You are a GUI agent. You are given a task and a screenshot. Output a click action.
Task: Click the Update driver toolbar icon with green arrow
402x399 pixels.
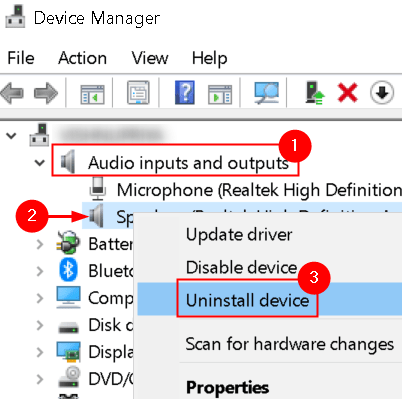(x=314, y=93)
